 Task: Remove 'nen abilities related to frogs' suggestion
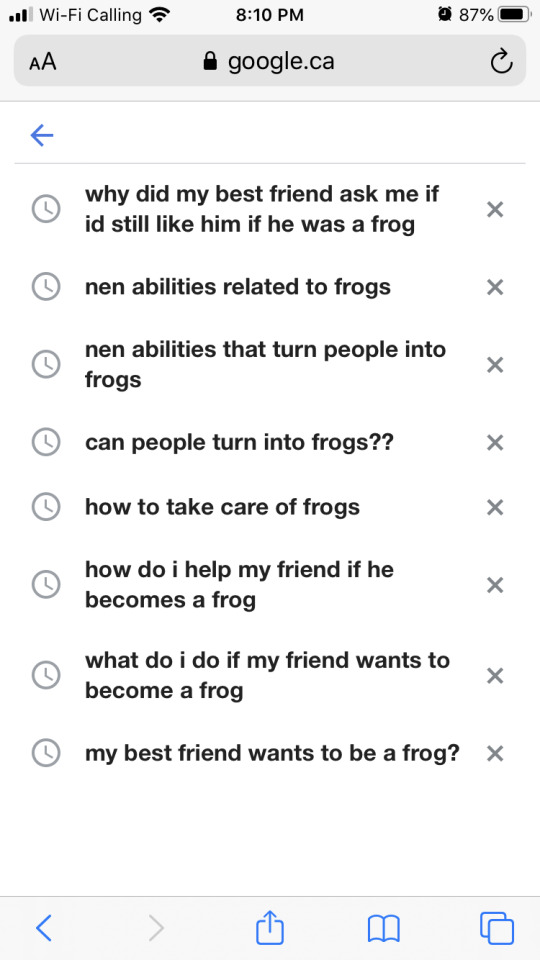pos(495,287)
